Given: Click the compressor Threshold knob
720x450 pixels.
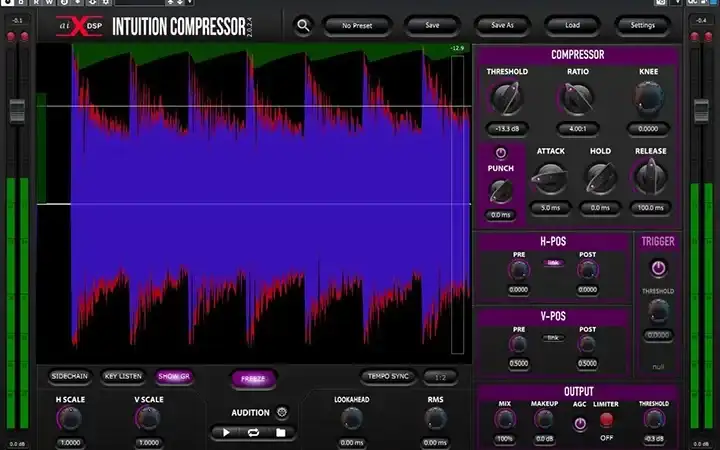Looking at the screenshot, I should coord(506,99).
